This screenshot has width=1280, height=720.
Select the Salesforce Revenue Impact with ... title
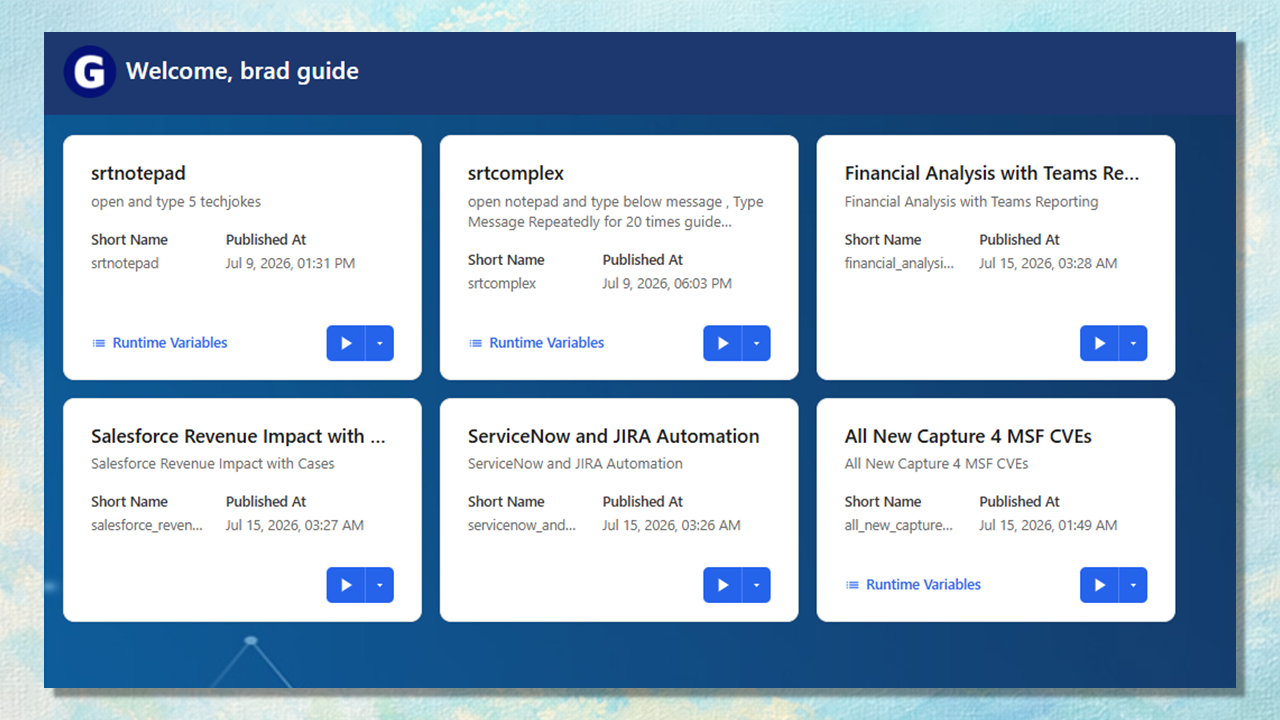pyautogui.click(x=238, y=436)
